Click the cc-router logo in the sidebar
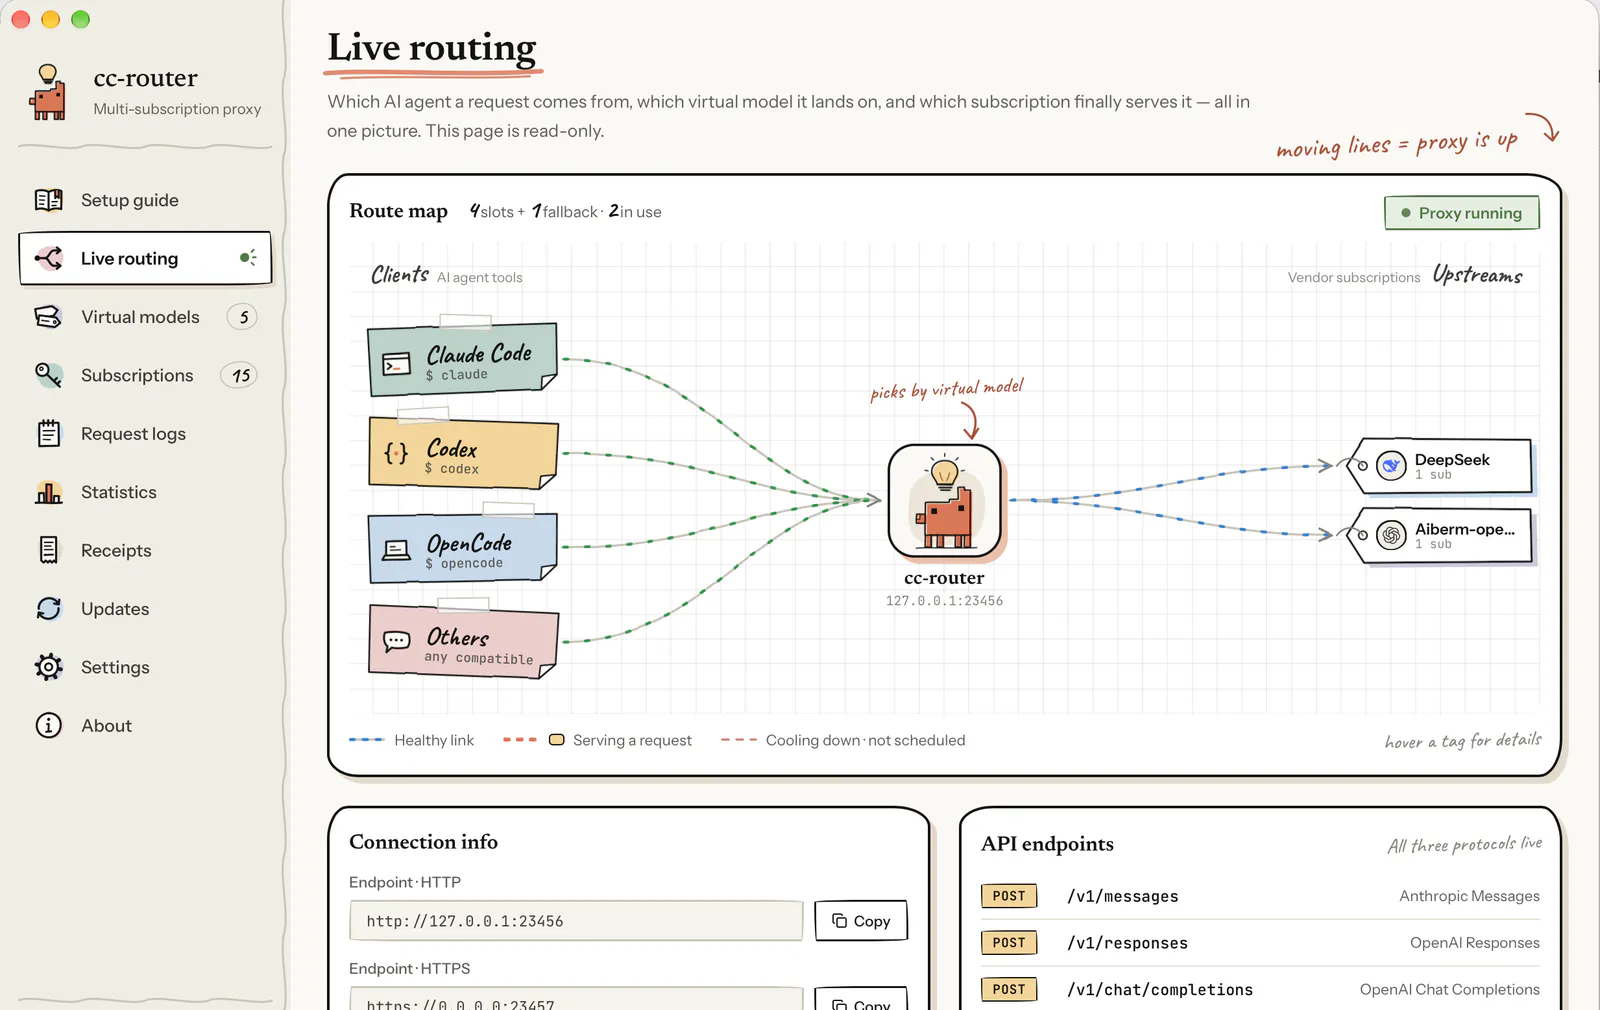Screen dimensions: 1600x1010 tap(48, 92)
